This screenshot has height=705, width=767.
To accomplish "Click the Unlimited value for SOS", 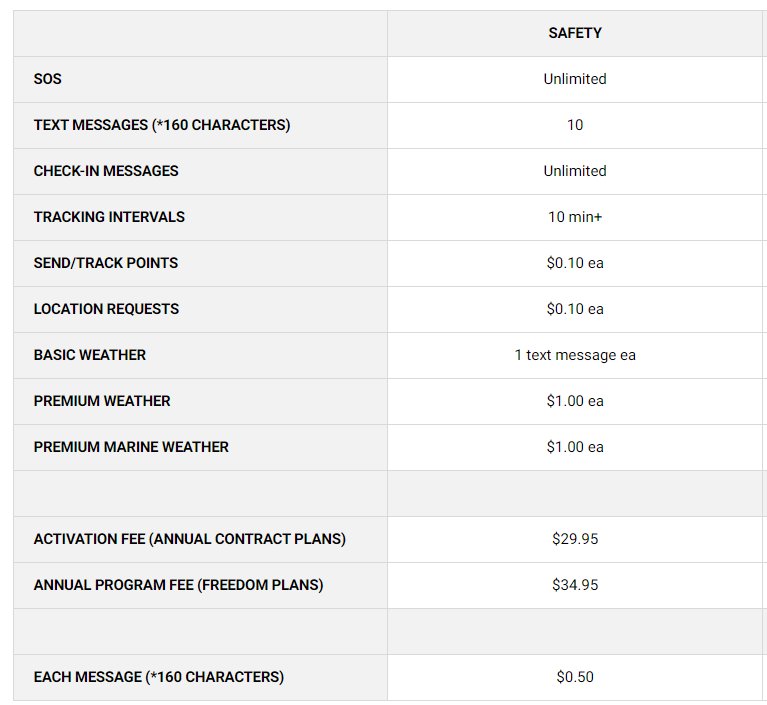I will pos(574,79).
